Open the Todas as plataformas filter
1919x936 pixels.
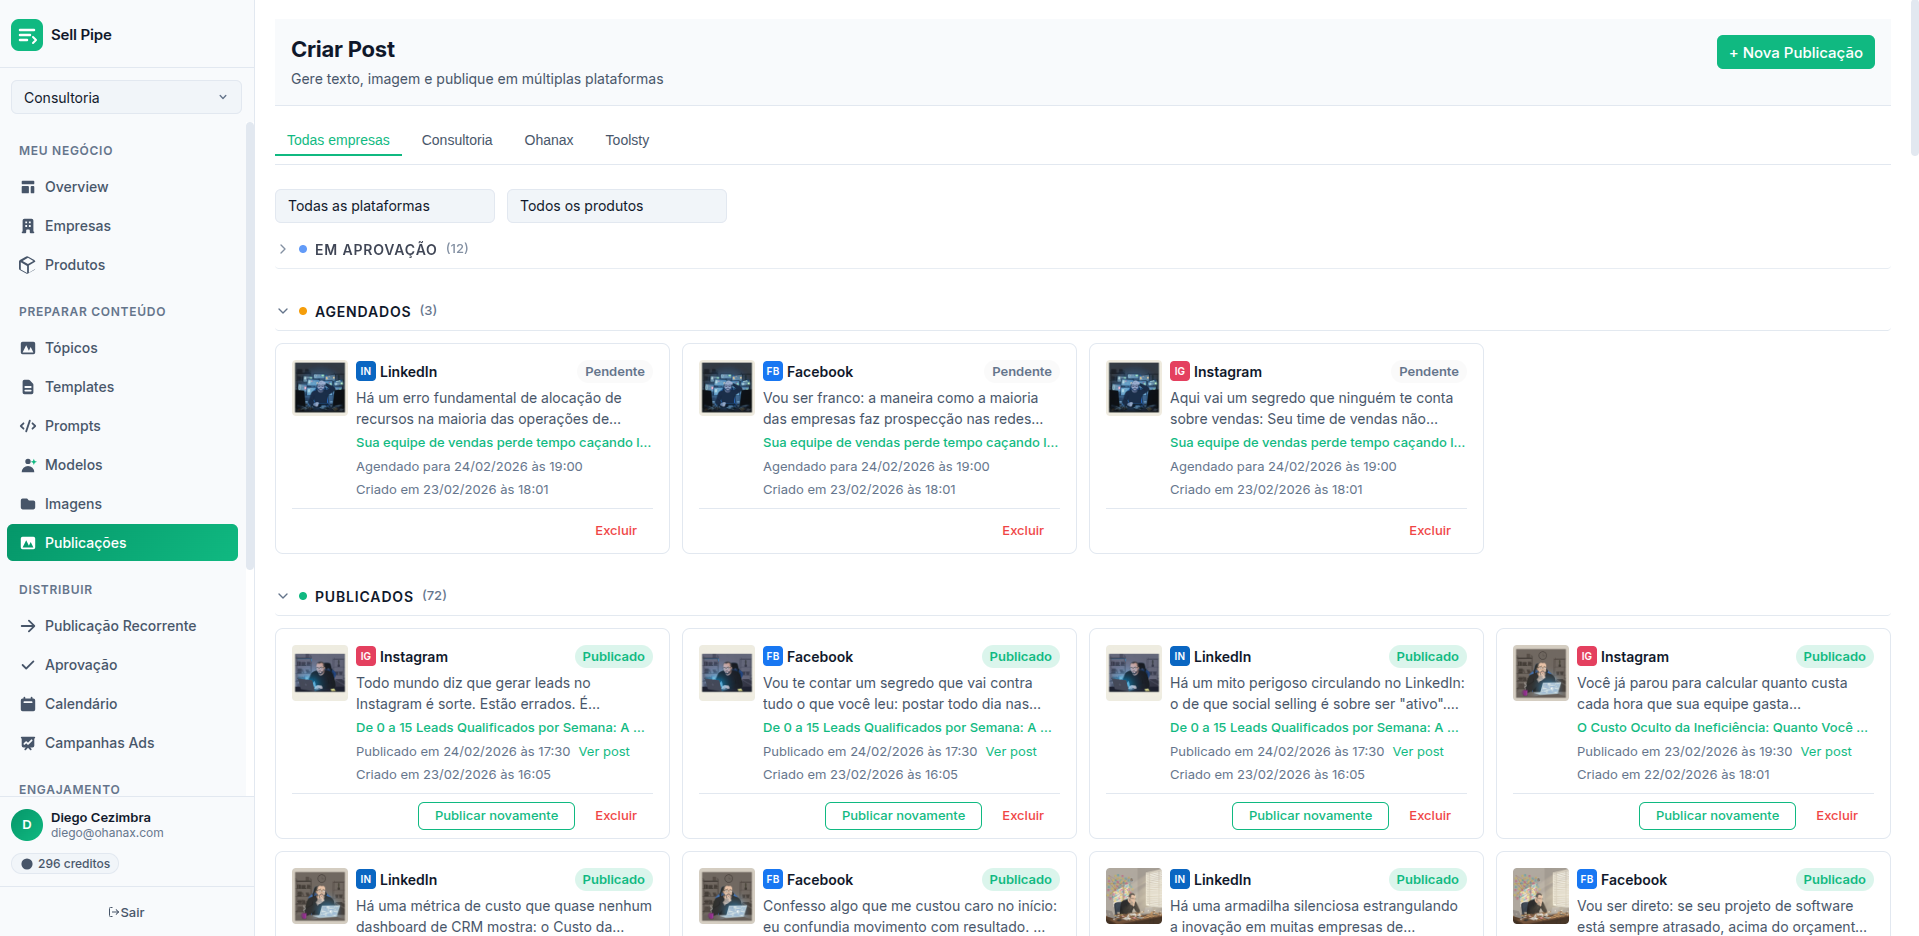[x=384, y=206]
